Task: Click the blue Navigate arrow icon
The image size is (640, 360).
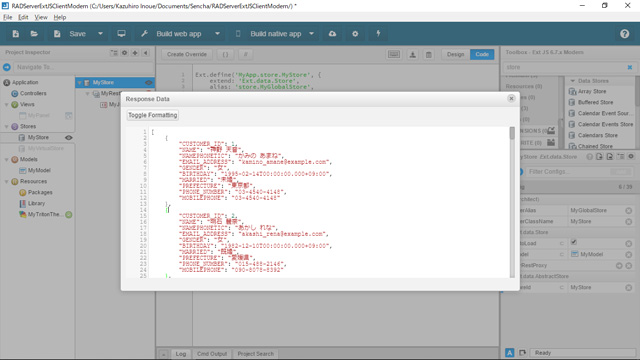Action: 7,67
